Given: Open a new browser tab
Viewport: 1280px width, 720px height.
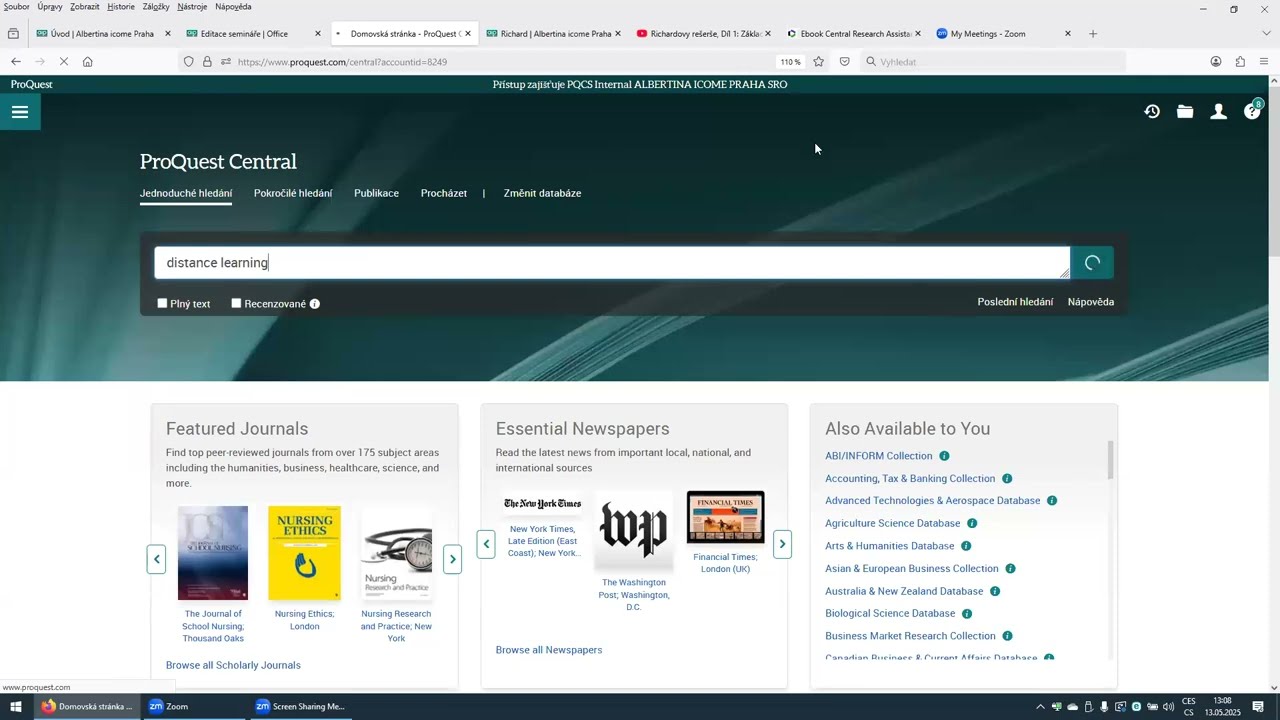Looking at the screenshot, I should tap(1092, 34).
